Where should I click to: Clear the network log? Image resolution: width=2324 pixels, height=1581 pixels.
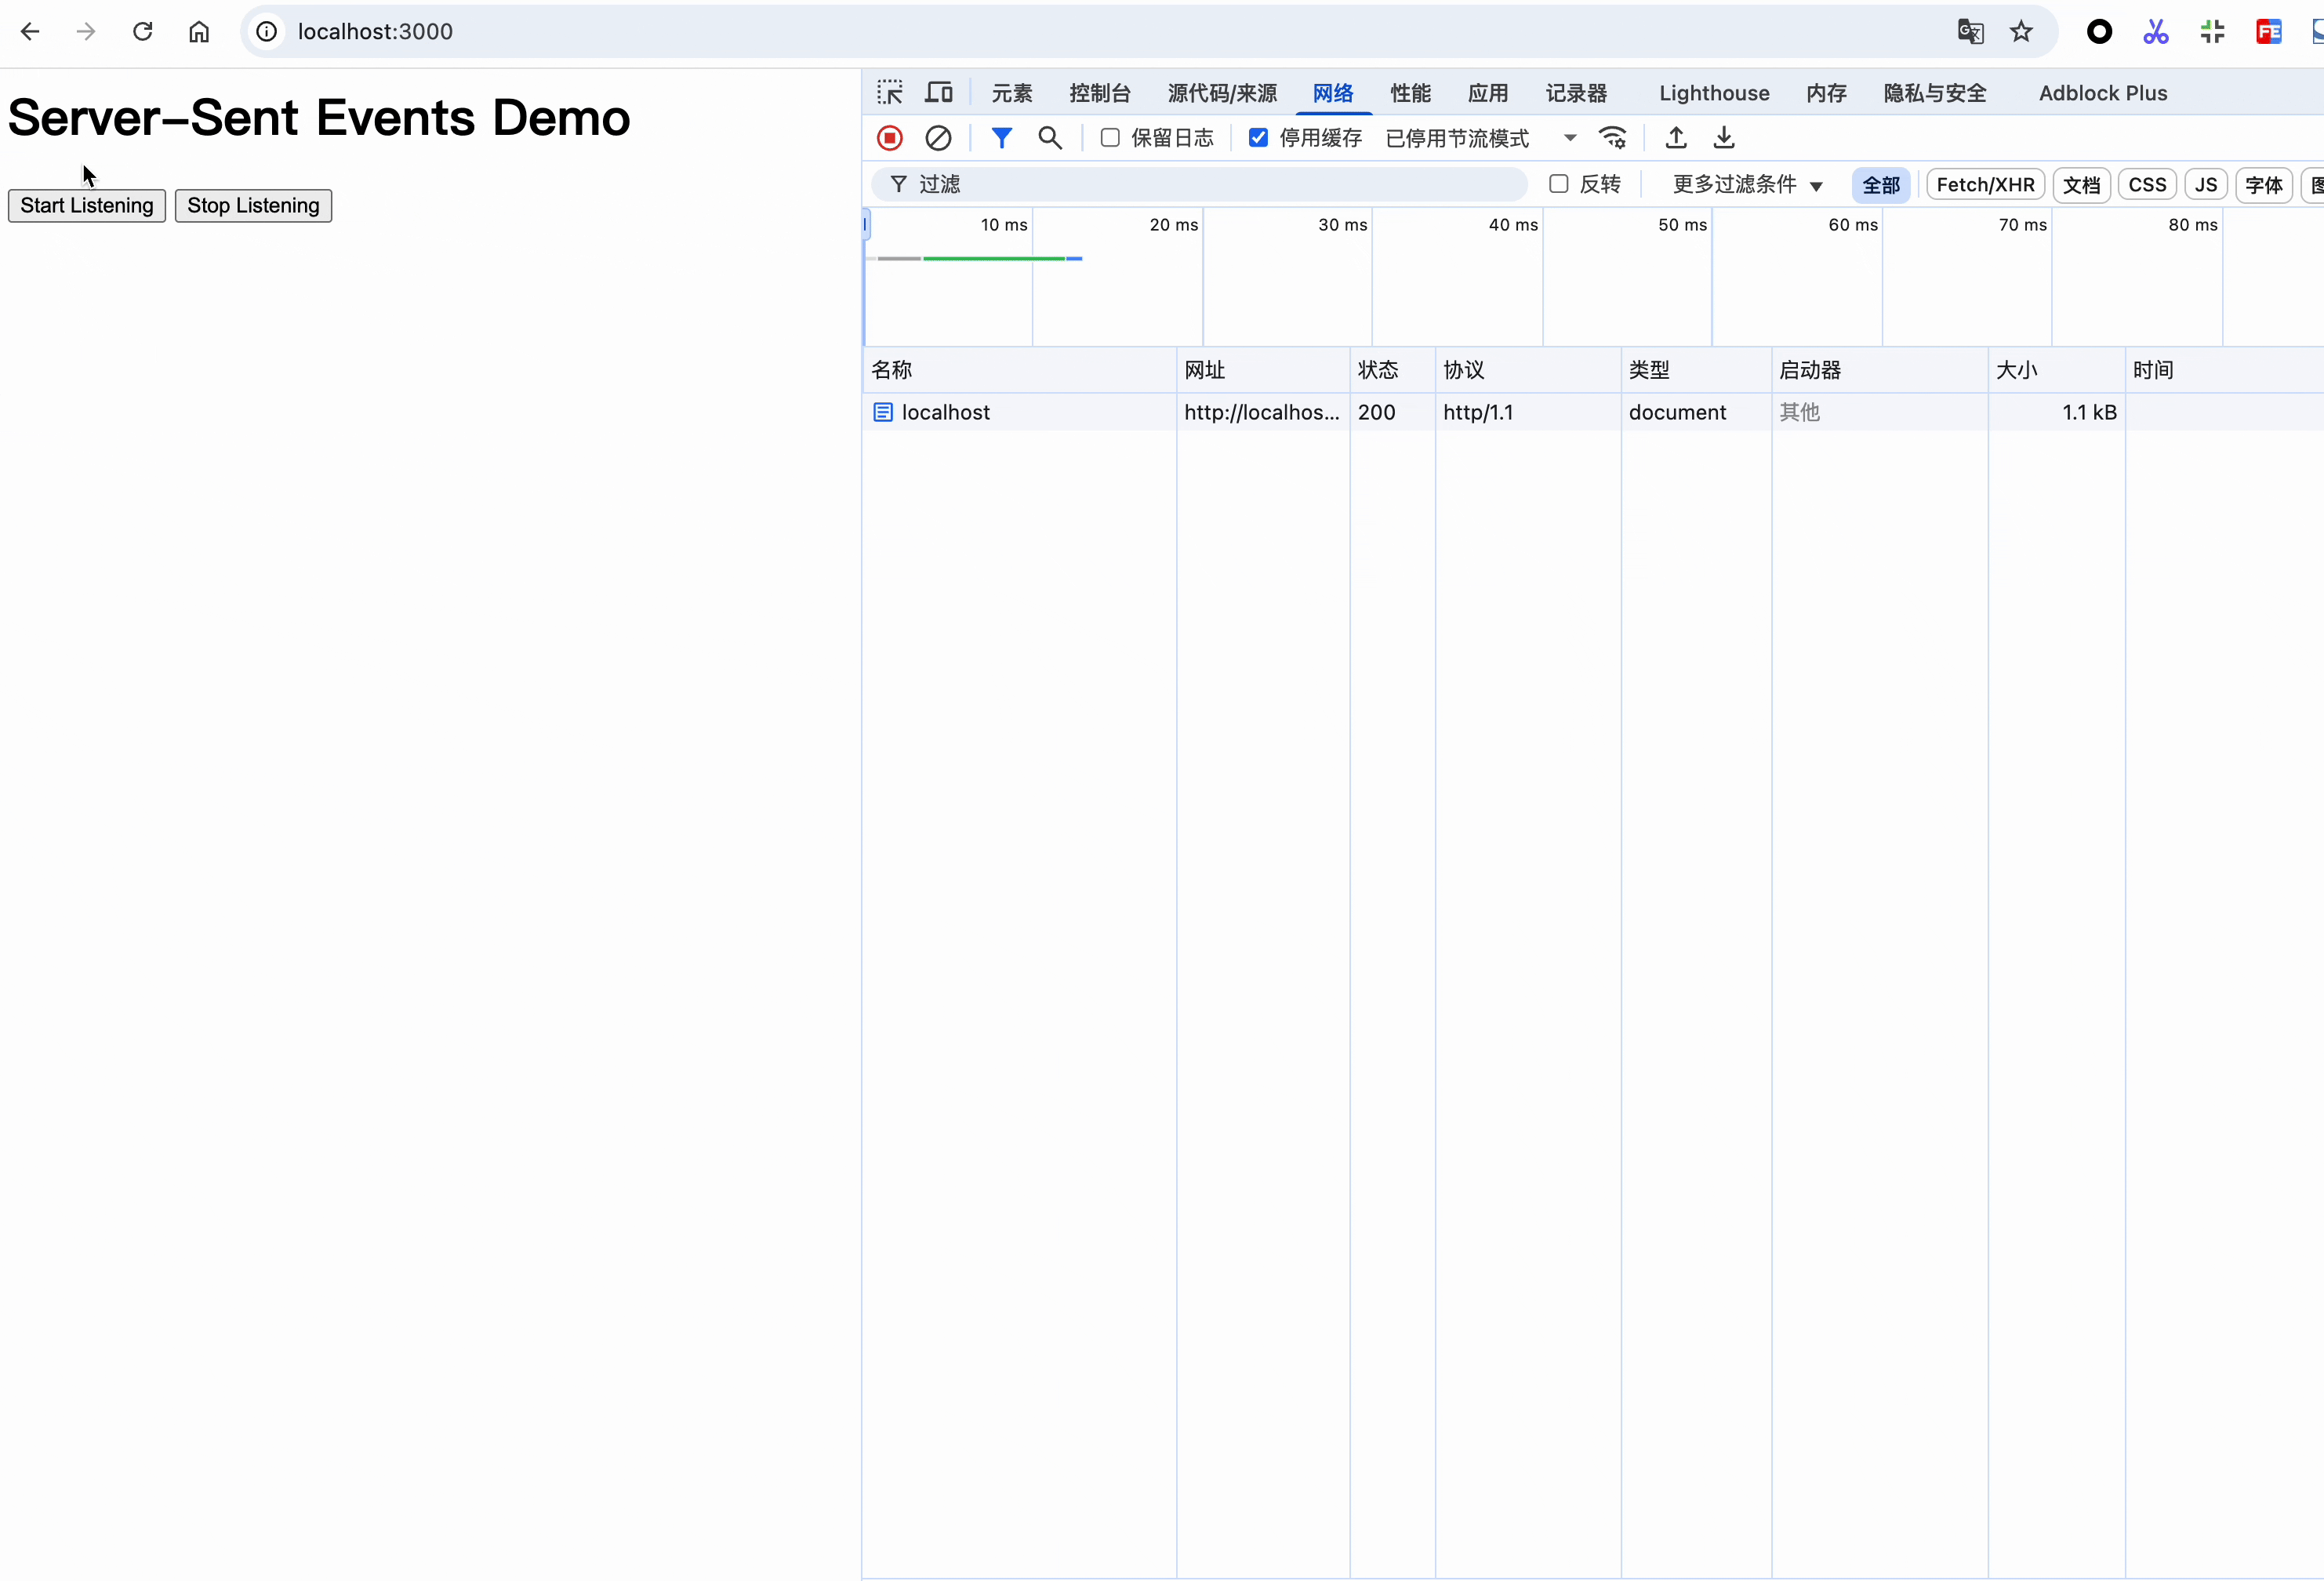pyautogui.click(x=938, y=138)
